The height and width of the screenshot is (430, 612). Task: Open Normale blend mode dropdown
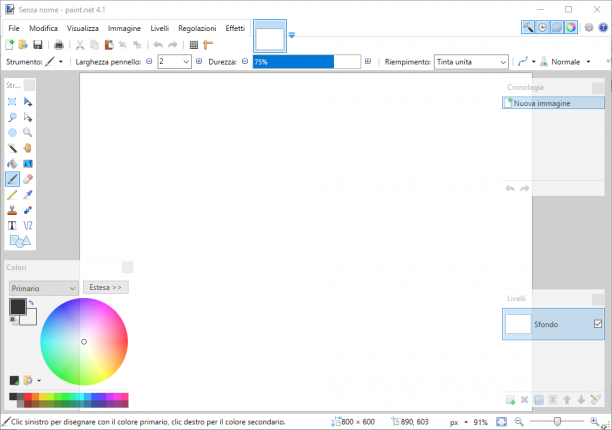point(571,62)
